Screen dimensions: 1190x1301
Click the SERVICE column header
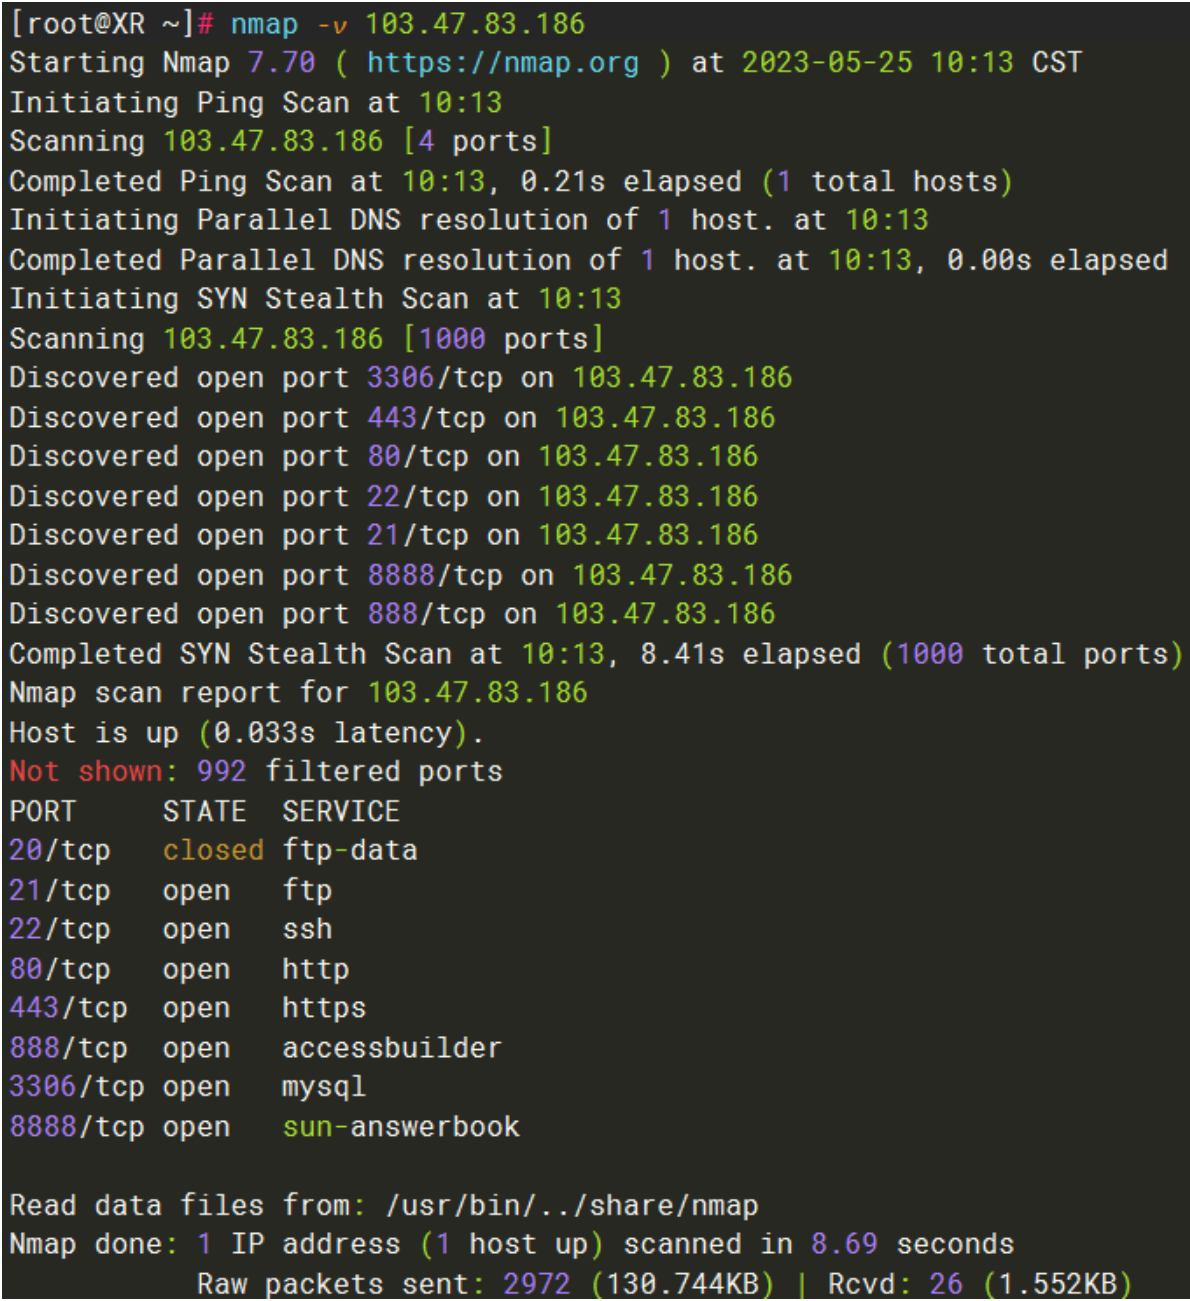[340, 811]
